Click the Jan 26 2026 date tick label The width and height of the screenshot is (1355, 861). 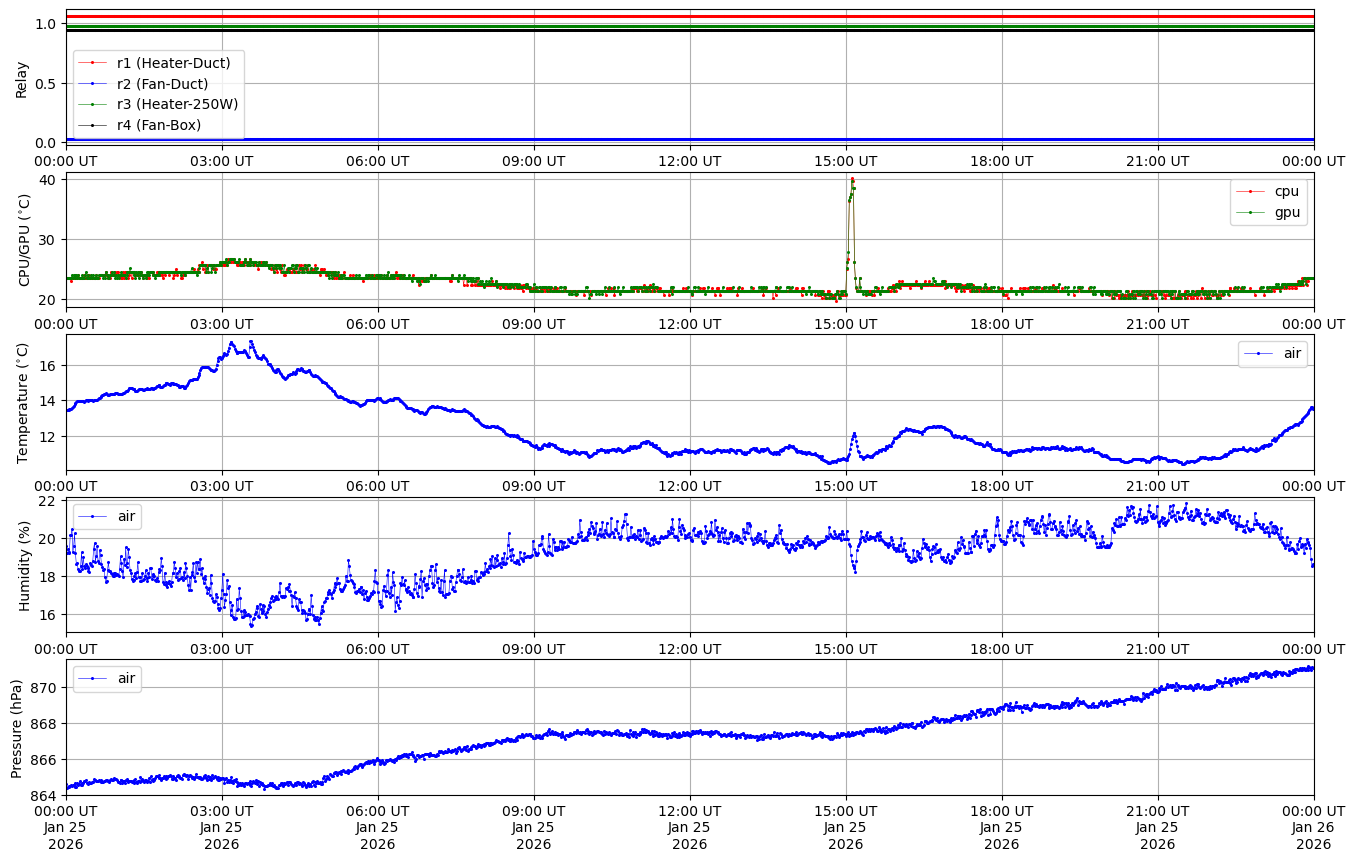[x=1313, y=835]
